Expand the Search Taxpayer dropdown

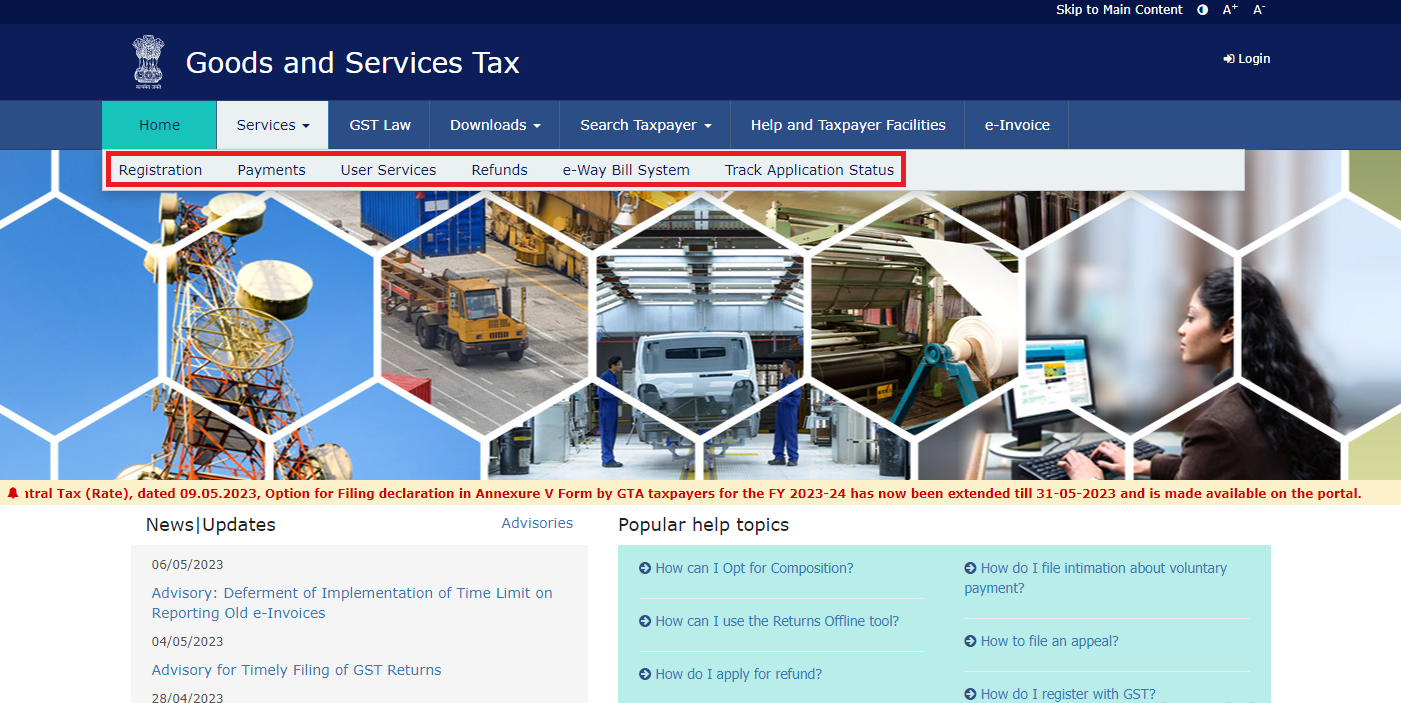645,125
